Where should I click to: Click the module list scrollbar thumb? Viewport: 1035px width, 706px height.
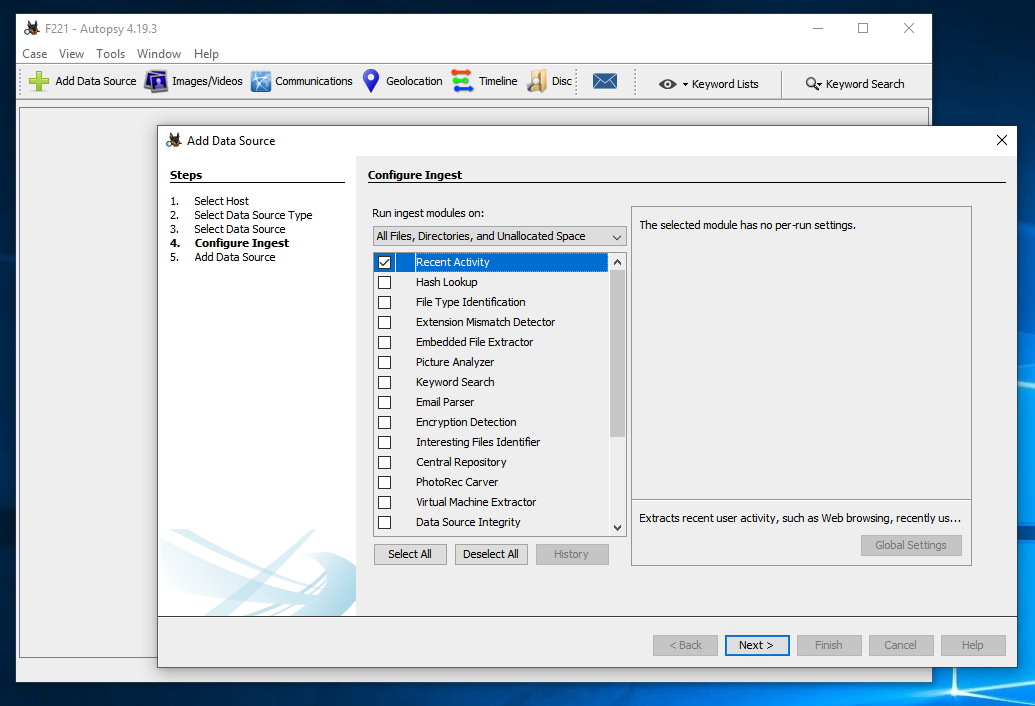[617, 354]
